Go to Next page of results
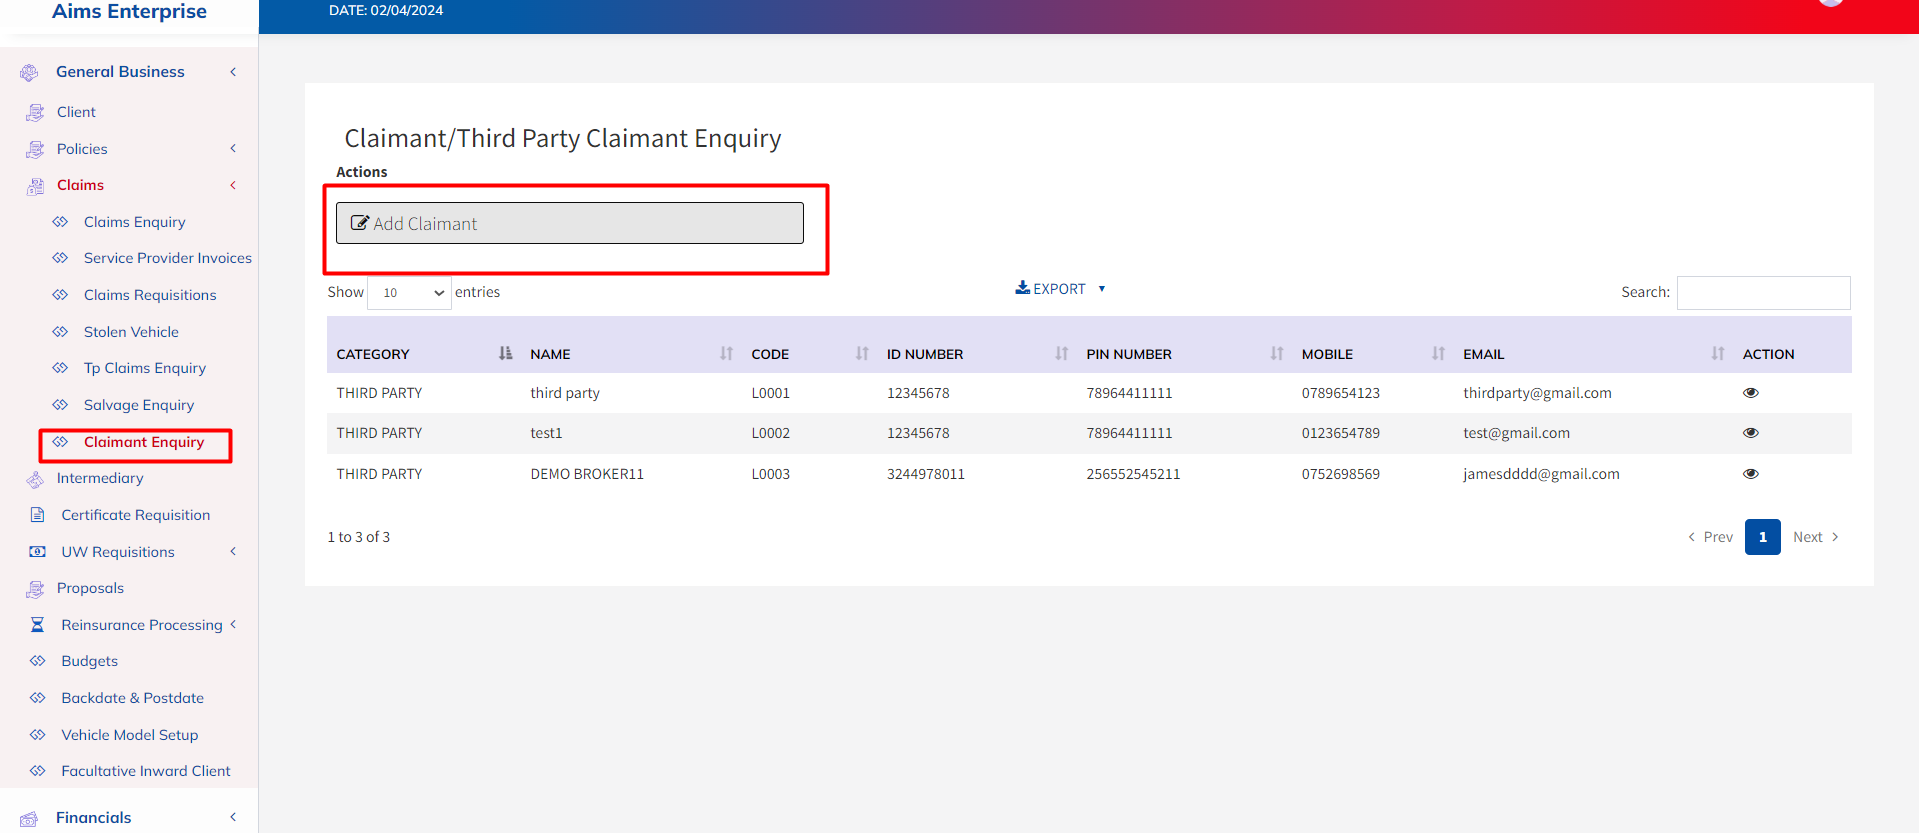 tap(1815, 537)
